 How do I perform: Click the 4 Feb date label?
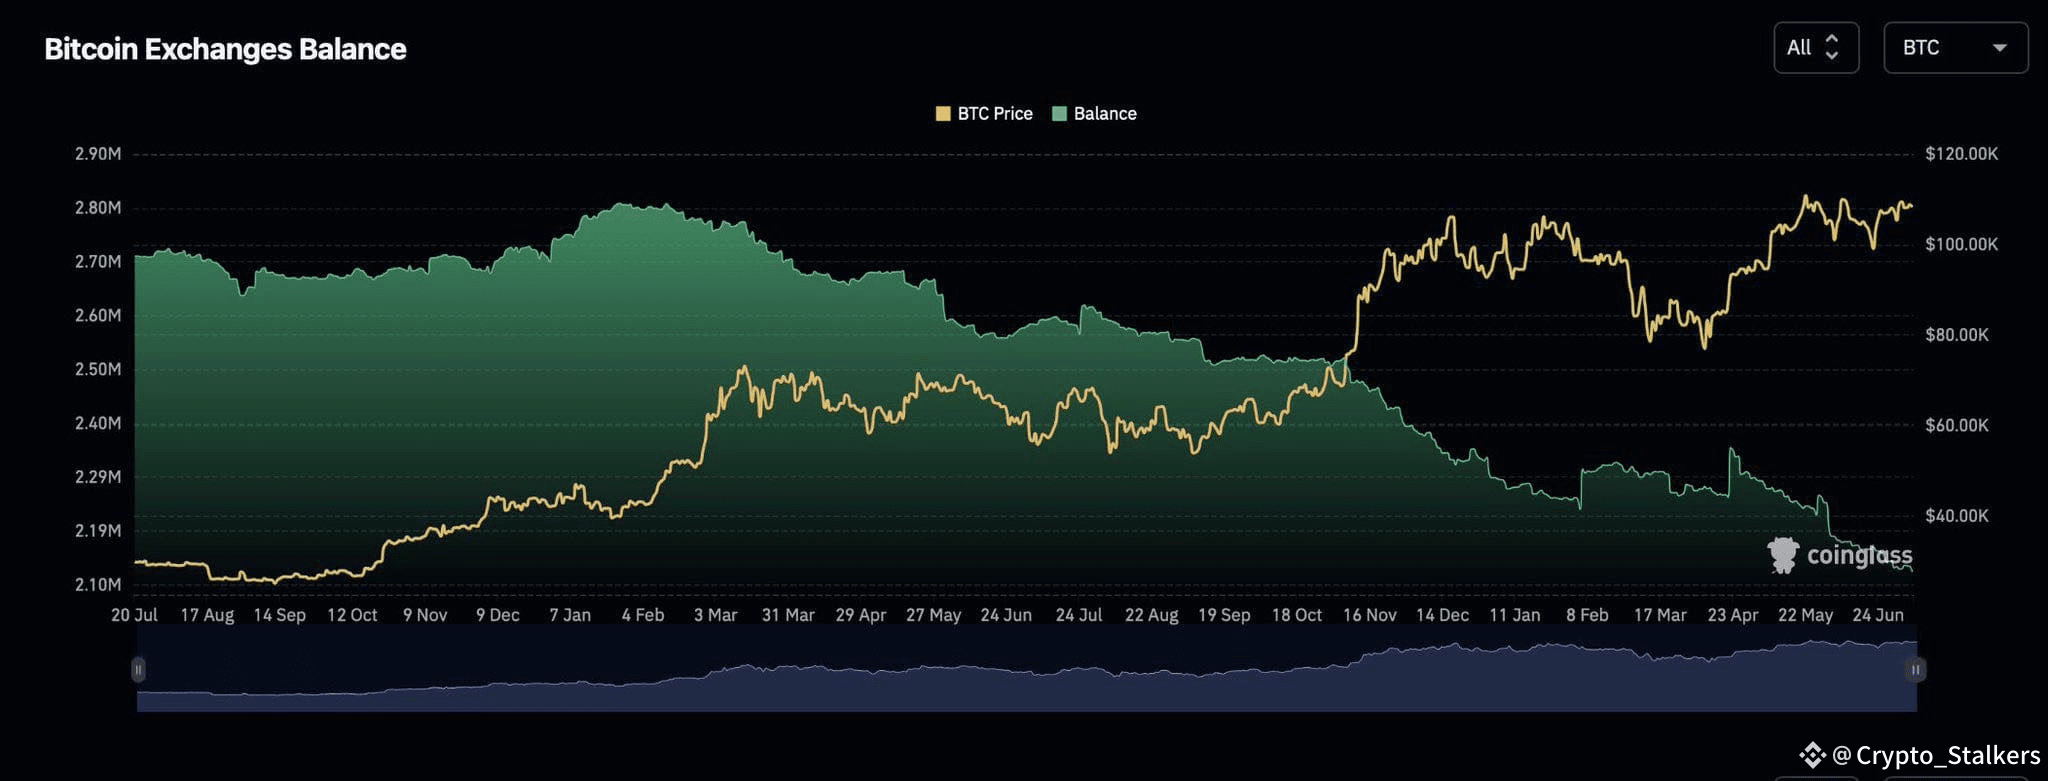point(643,615)
